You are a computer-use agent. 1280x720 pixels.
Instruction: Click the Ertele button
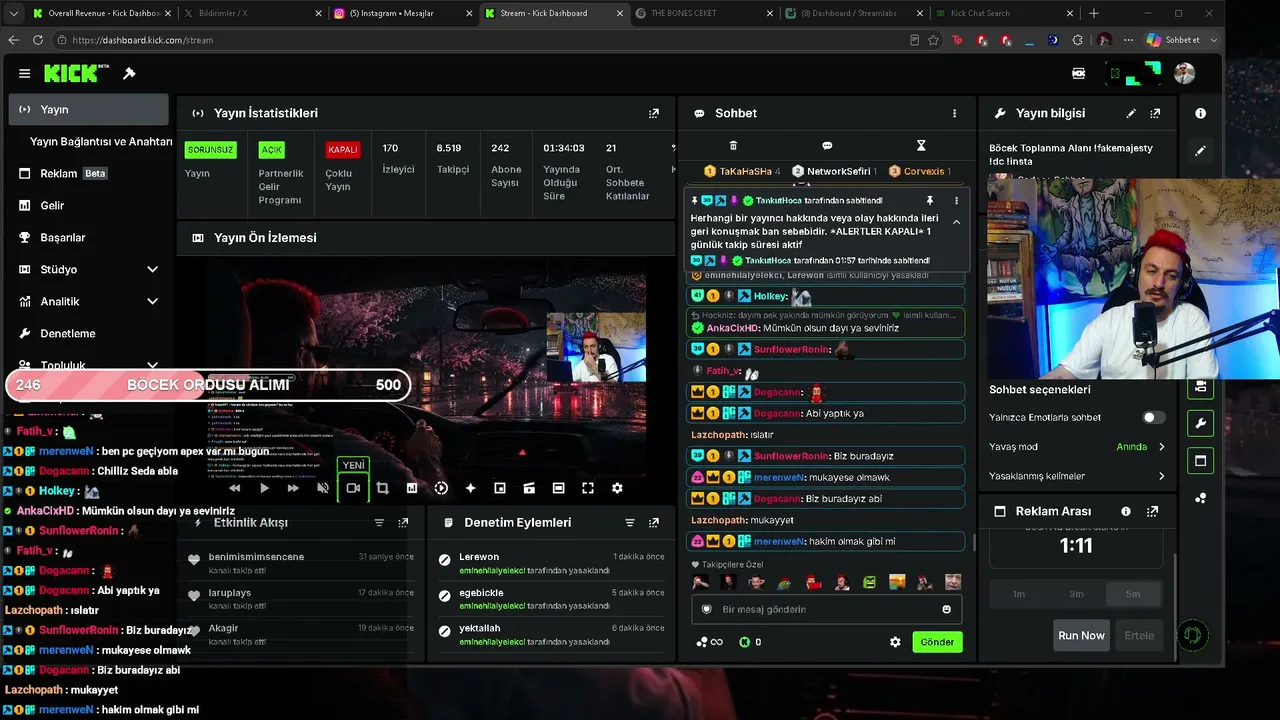[1139, 635]
